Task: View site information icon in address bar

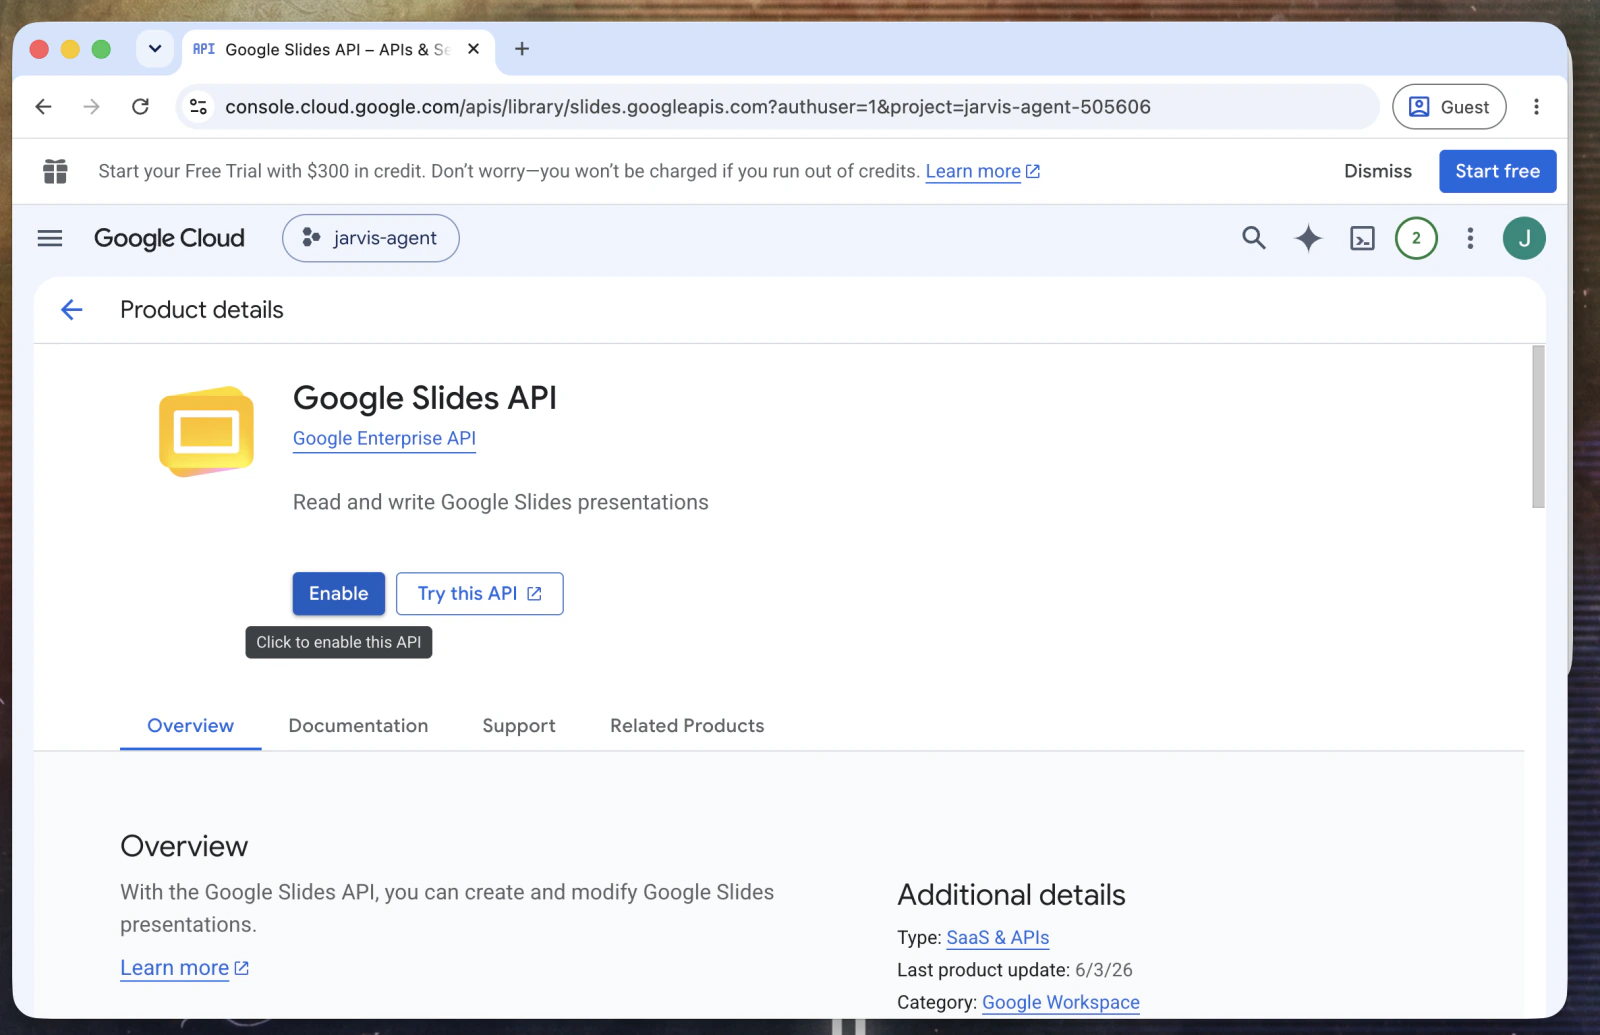Action: point(198,107)
